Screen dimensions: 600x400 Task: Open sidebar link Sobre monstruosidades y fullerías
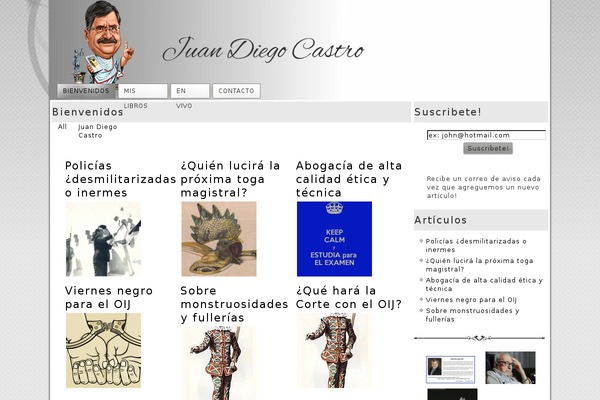473,315
